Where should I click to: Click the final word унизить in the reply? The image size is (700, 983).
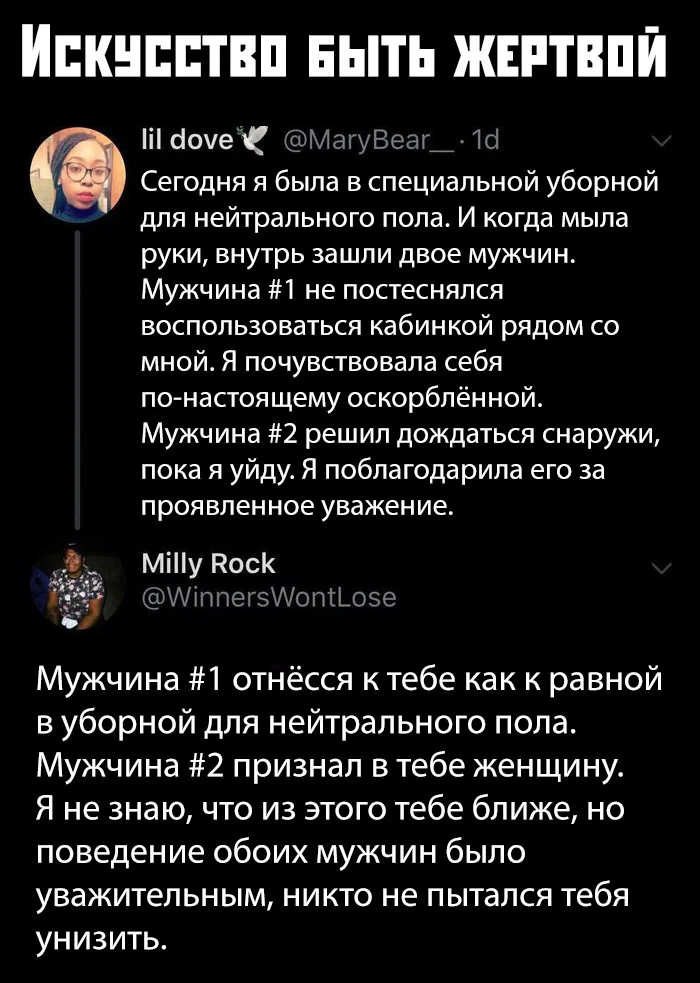[x=102, y=938]
